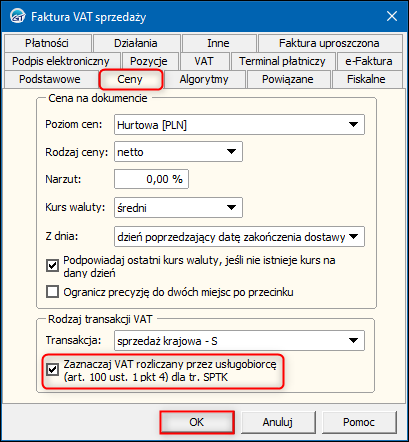
Task: Click the 'Z dnia:' label
Action: [x=62, y=236]
